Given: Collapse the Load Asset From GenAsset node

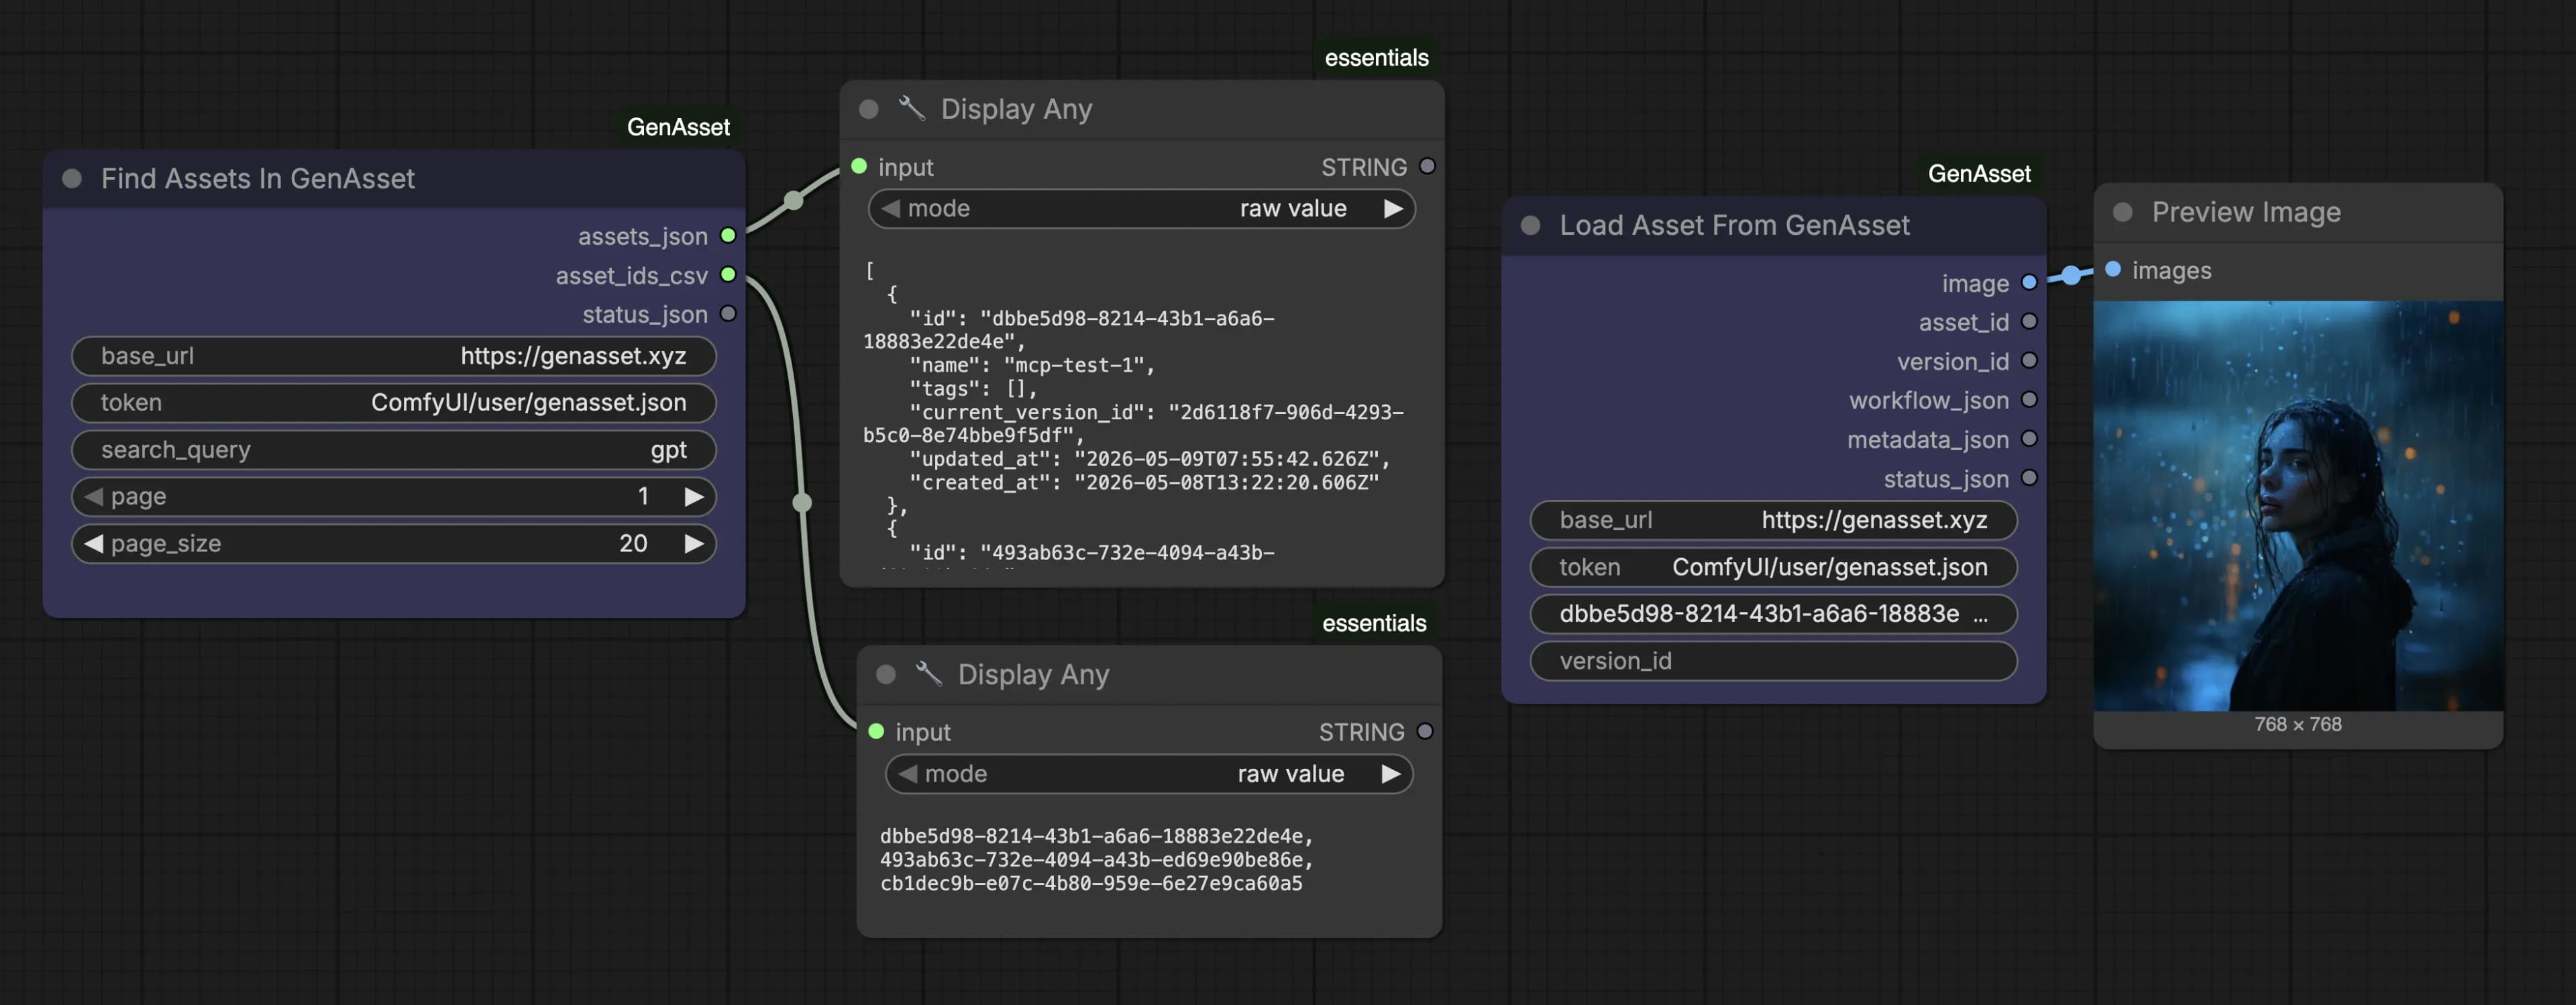Looking at the screenshot, I should [1530, 226].
